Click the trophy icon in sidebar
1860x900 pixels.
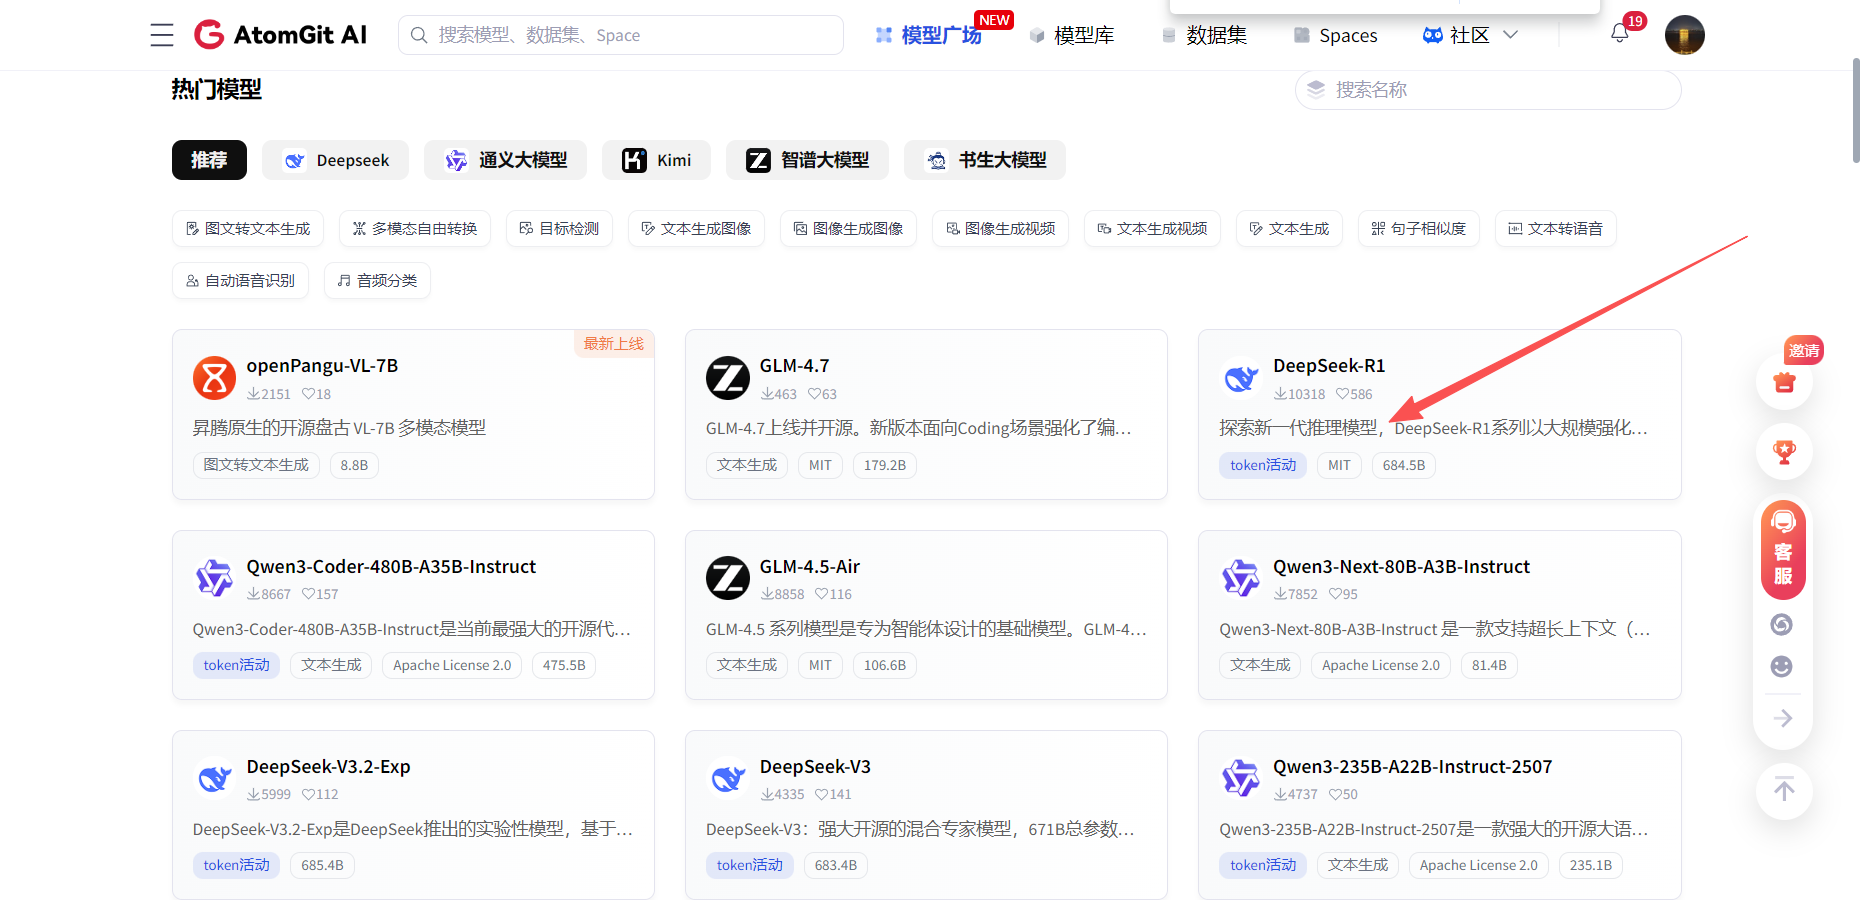coord(1784,452)
